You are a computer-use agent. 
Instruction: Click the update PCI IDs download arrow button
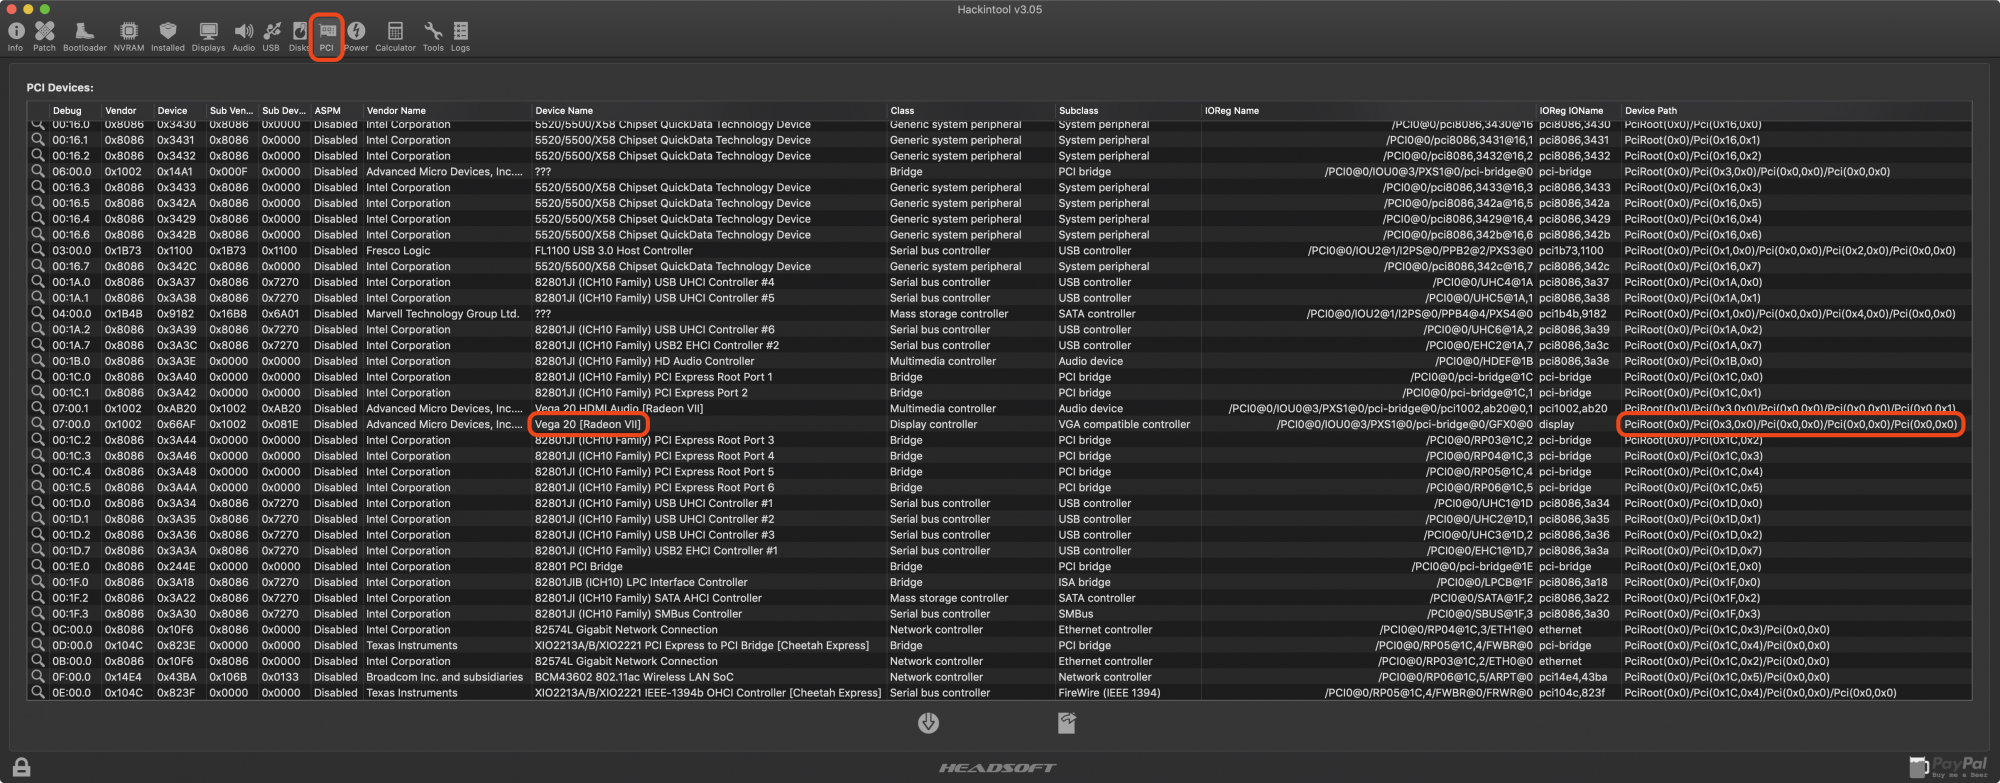point(928,723)
